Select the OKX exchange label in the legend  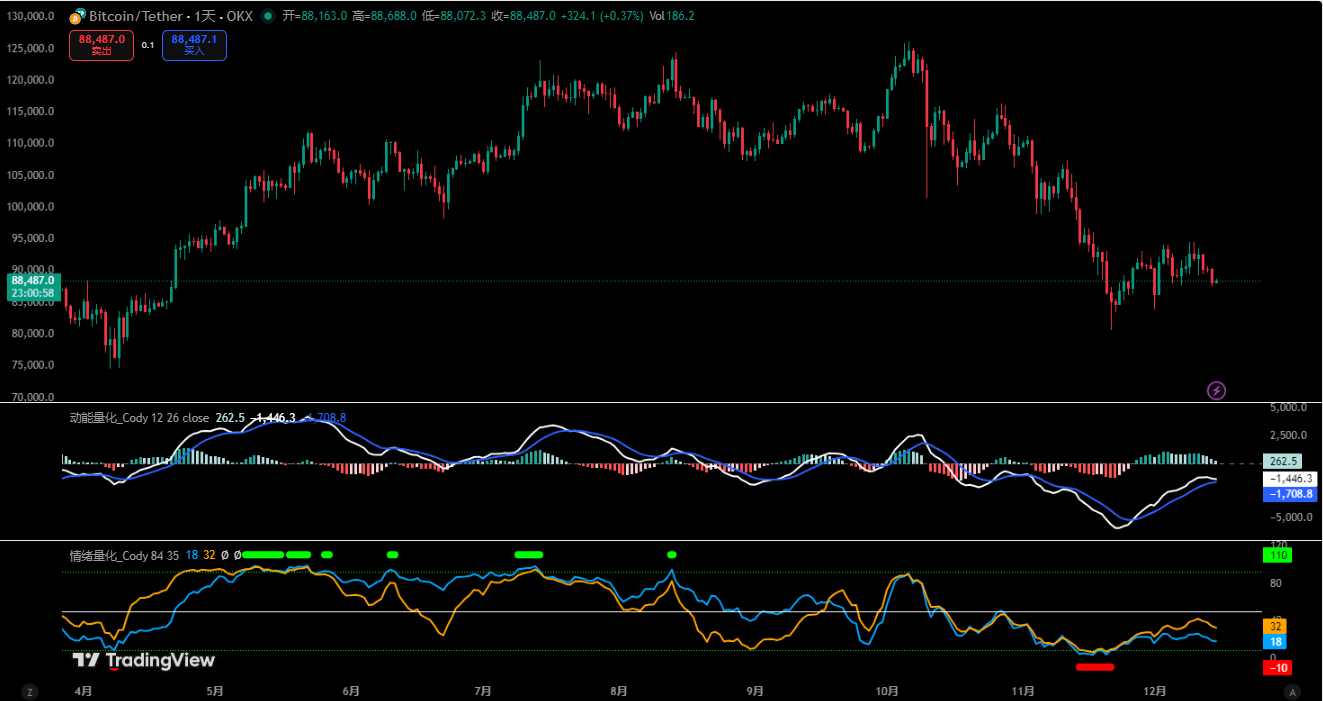coord(240,16)
